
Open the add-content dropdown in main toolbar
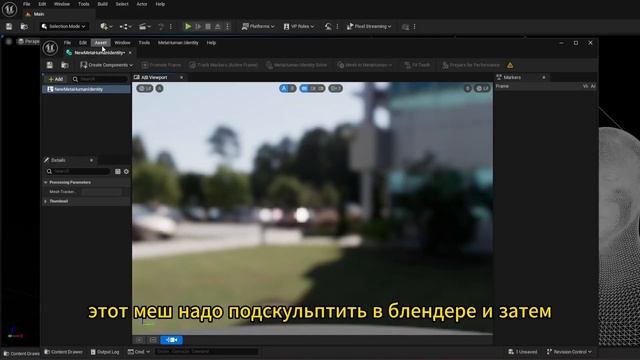[106, 27]
